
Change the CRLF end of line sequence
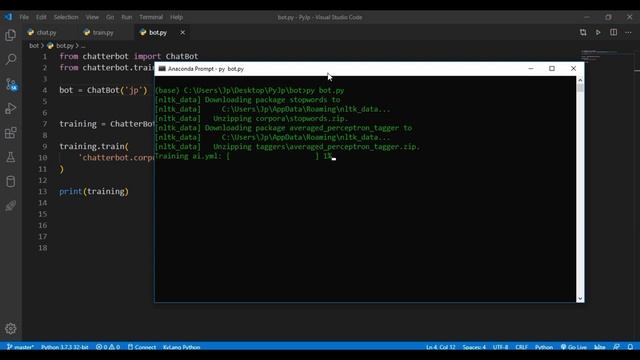(522, 347)
